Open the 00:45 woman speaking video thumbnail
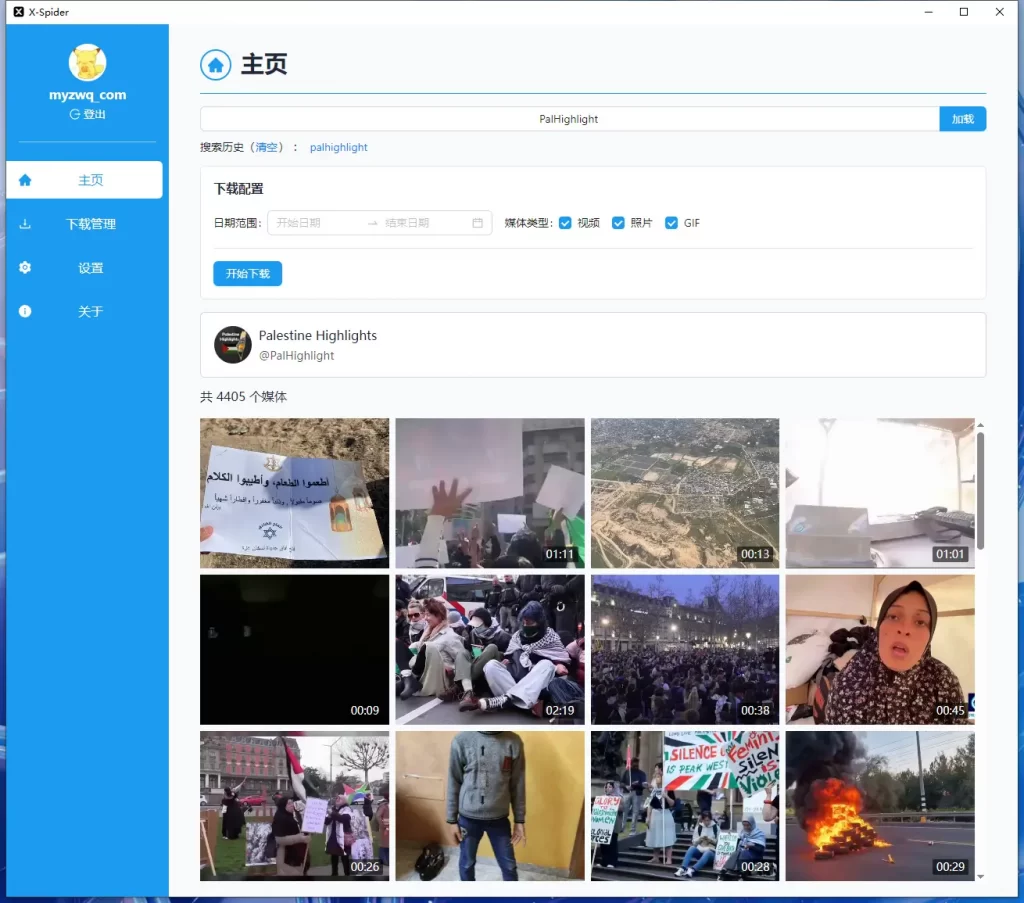Viewport: 1024px width, 903px height. (x=880, y=650)
